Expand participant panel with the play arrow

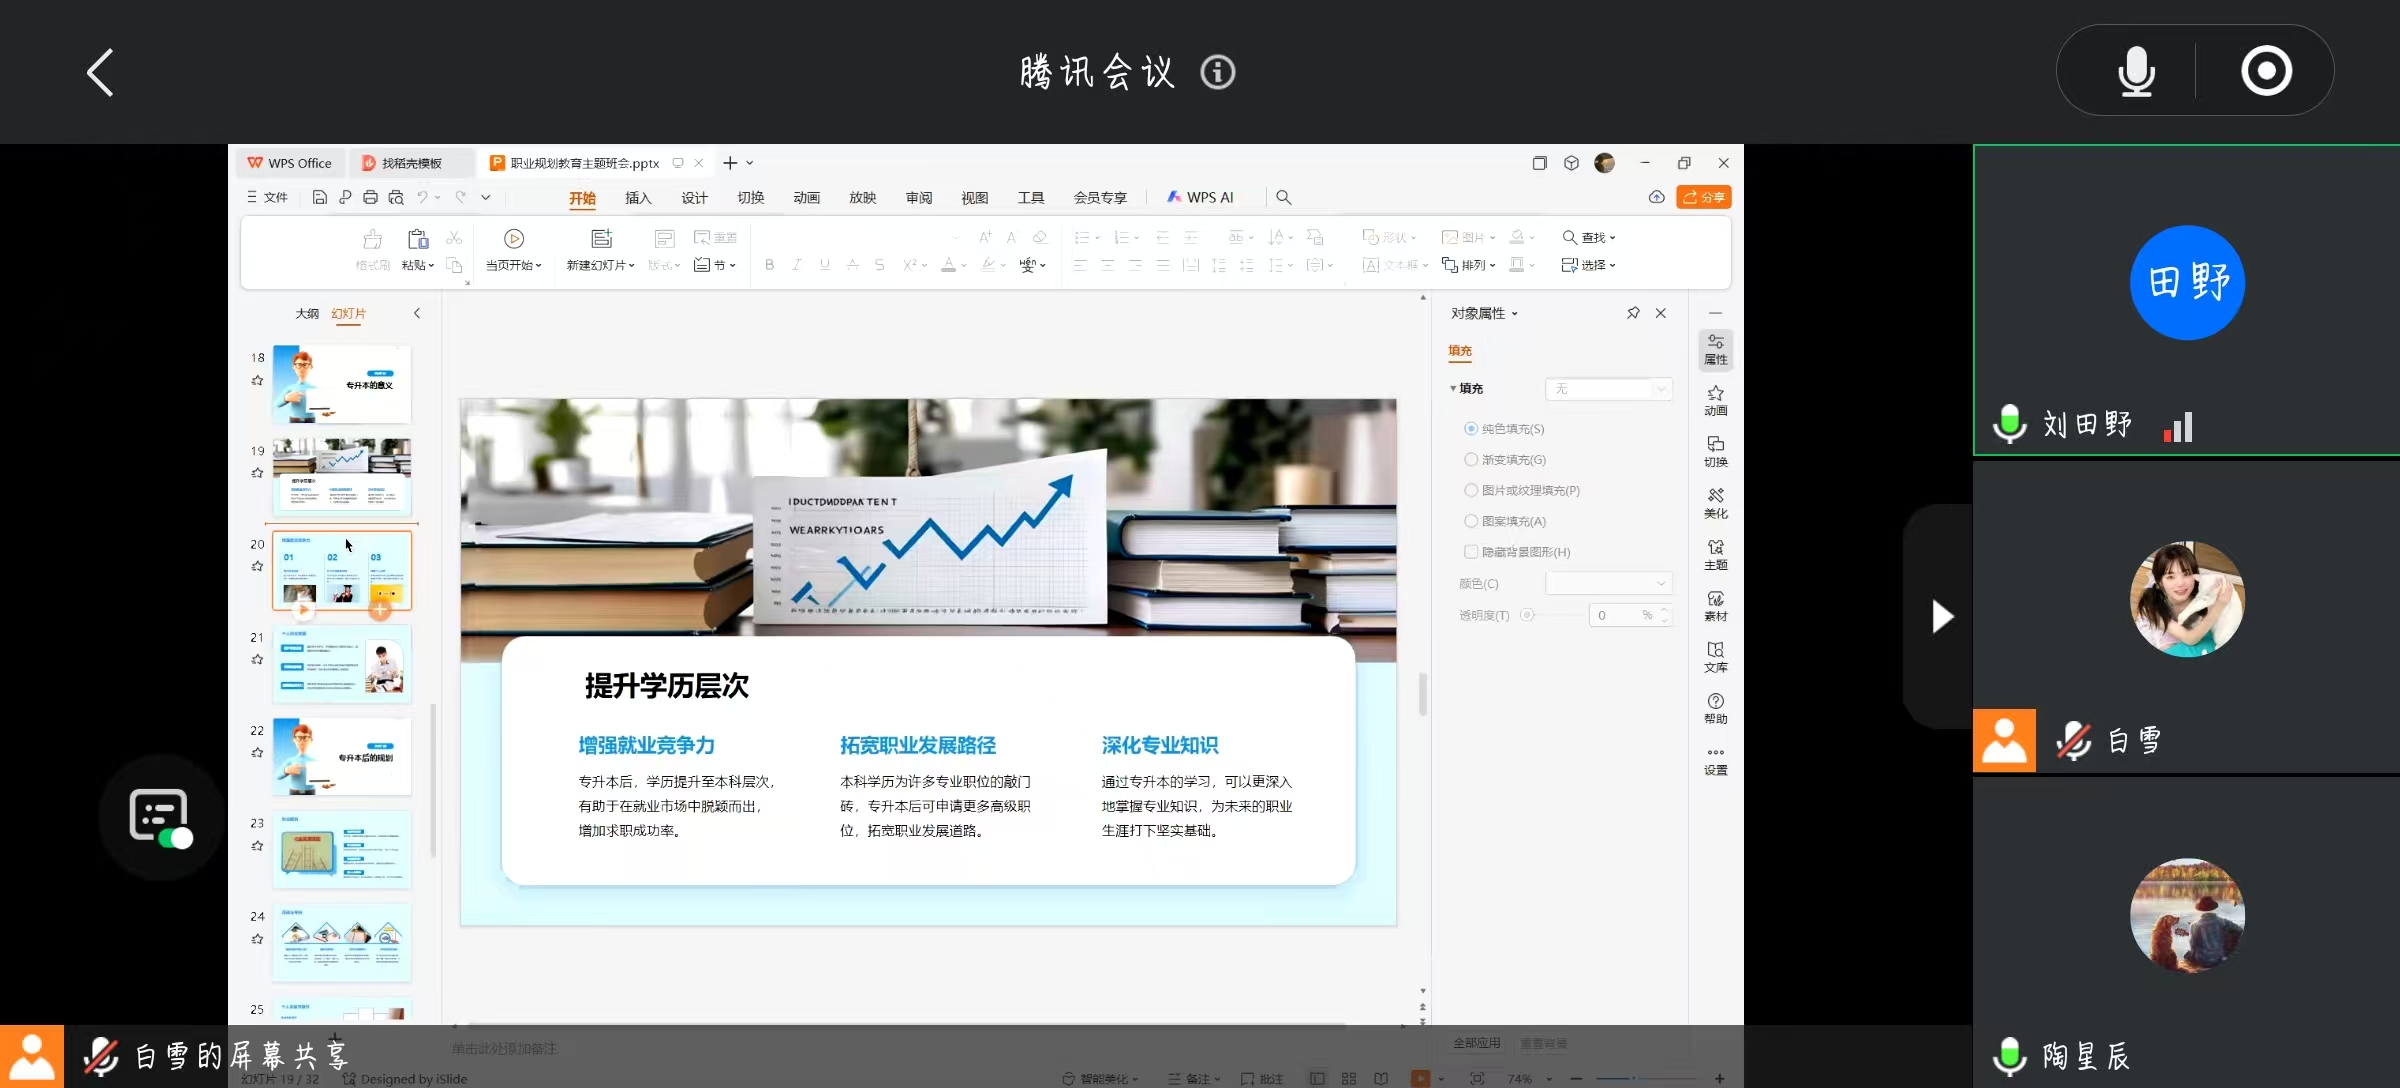click(x=1942, y=616)
